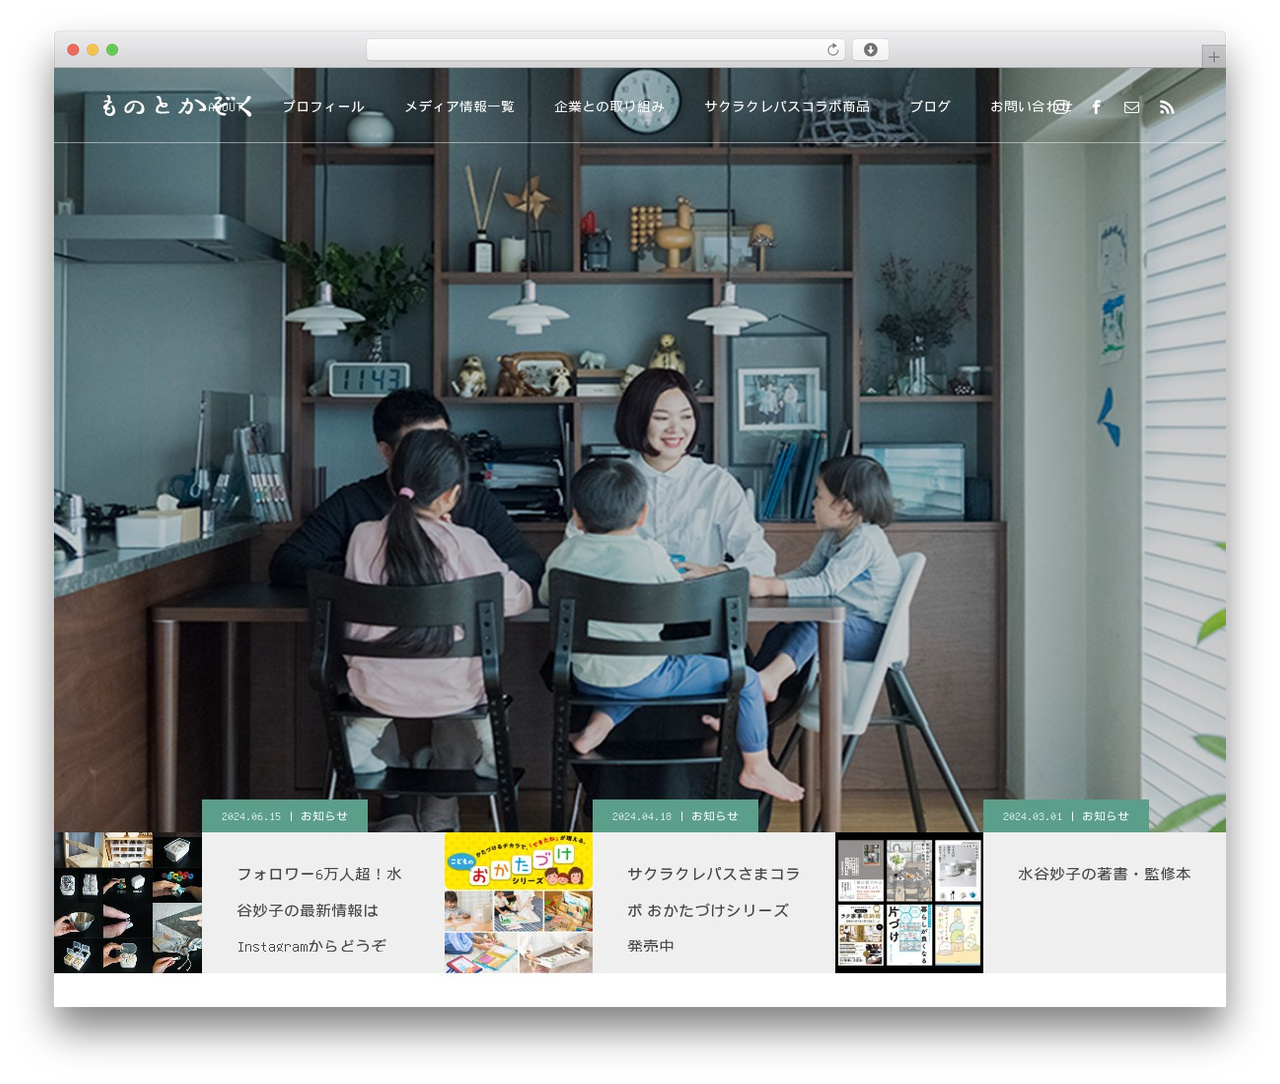1280x1084 pixels.
Task: Open the プロフィール menu item
Action: point(323,106)
